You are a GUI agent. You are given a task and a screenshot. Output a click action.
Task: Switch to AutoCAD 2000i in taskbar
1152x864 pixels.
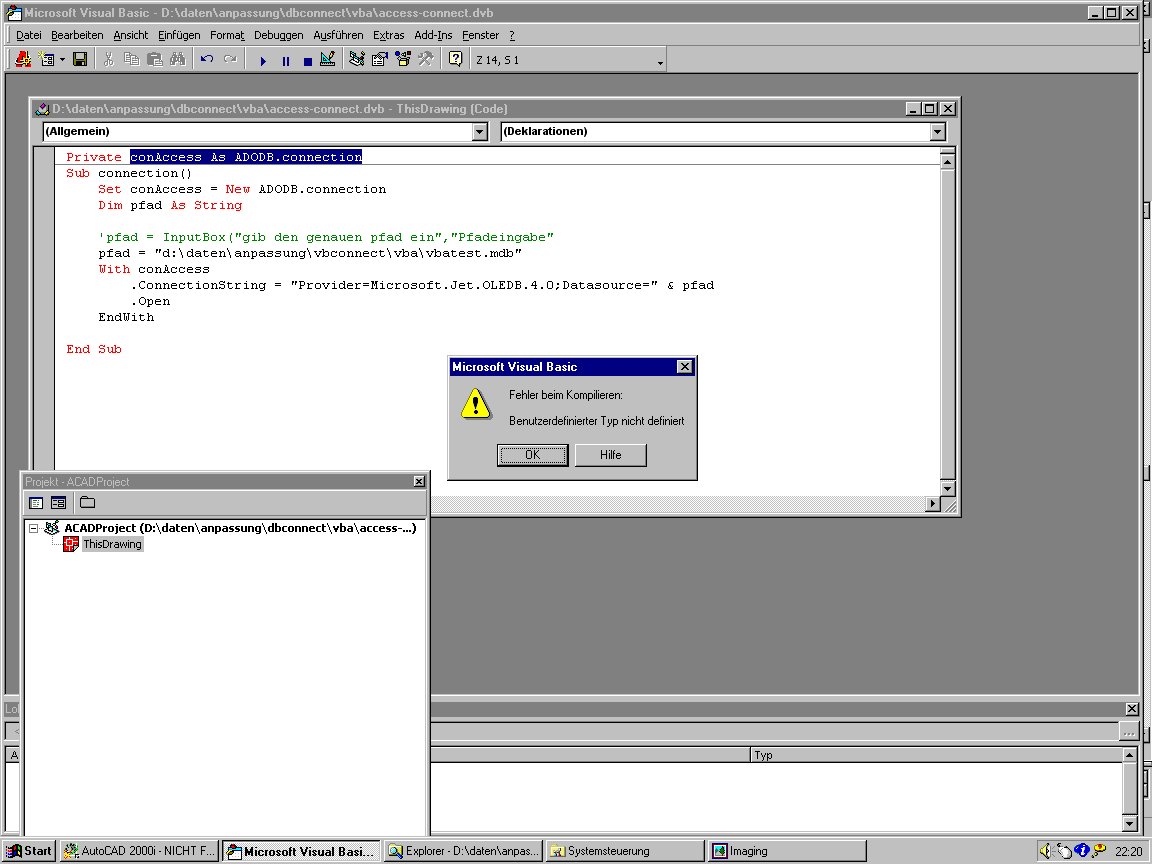(139, 851)
